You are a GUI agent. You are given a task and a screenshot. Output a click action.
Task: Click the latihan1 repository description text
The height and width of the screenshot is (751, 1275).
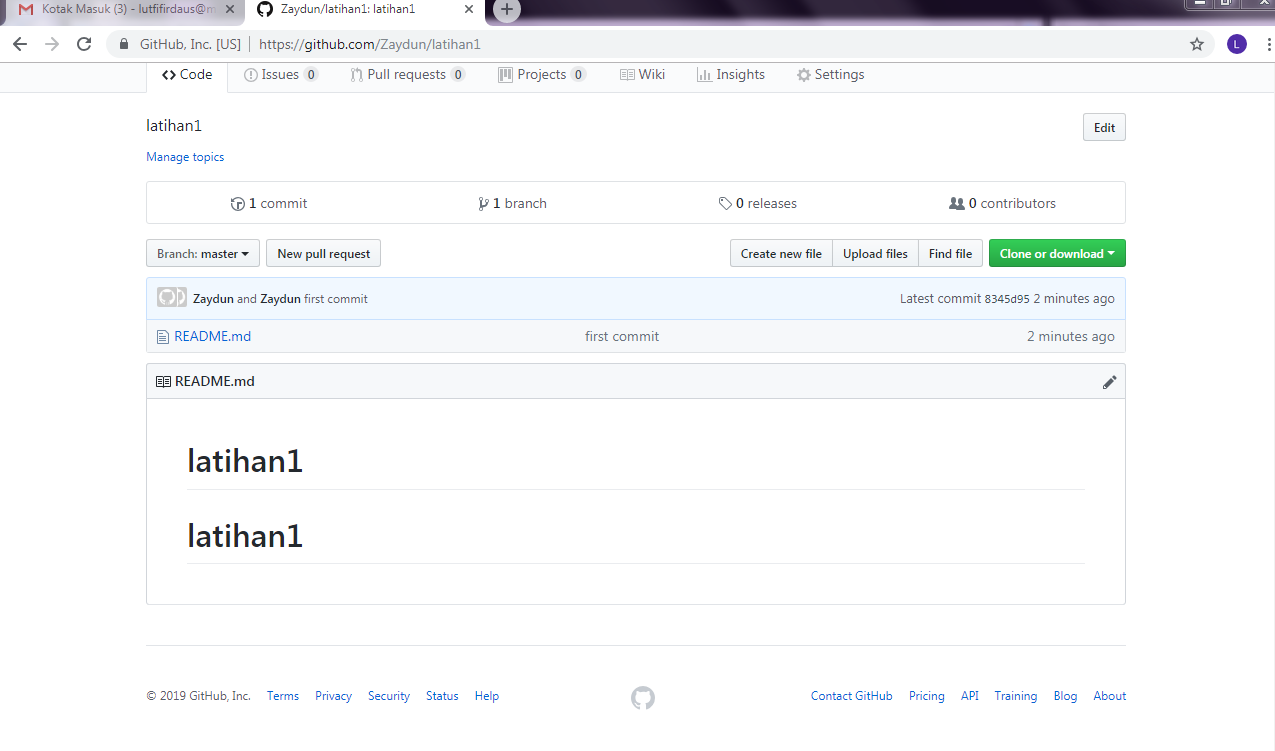(x=174, y=126)
